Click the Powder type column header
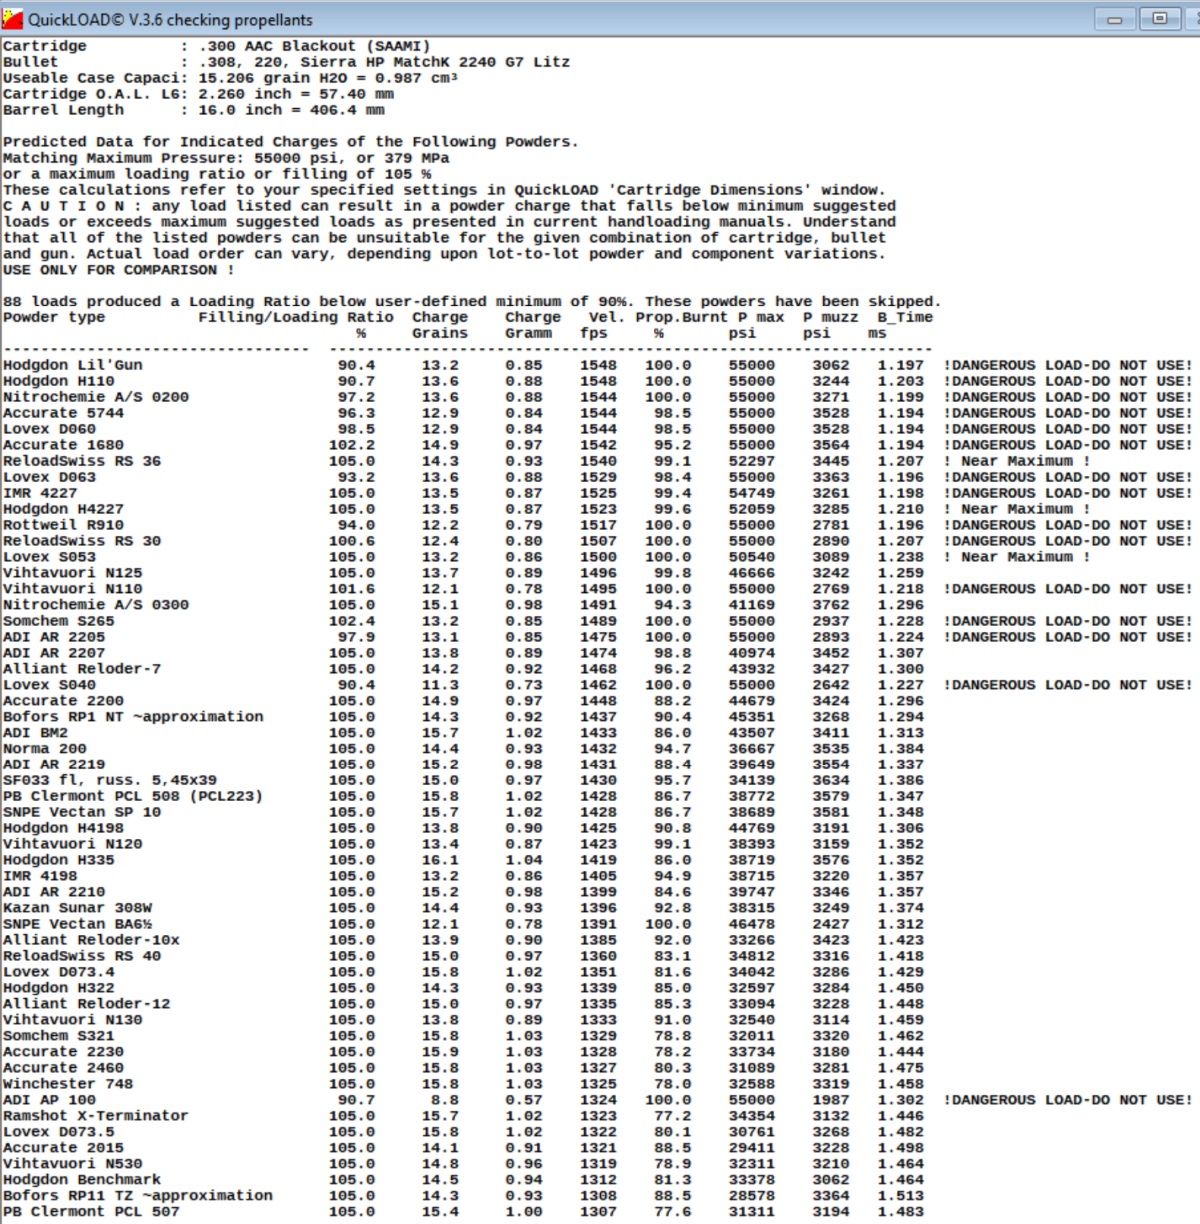 [54, 317]
